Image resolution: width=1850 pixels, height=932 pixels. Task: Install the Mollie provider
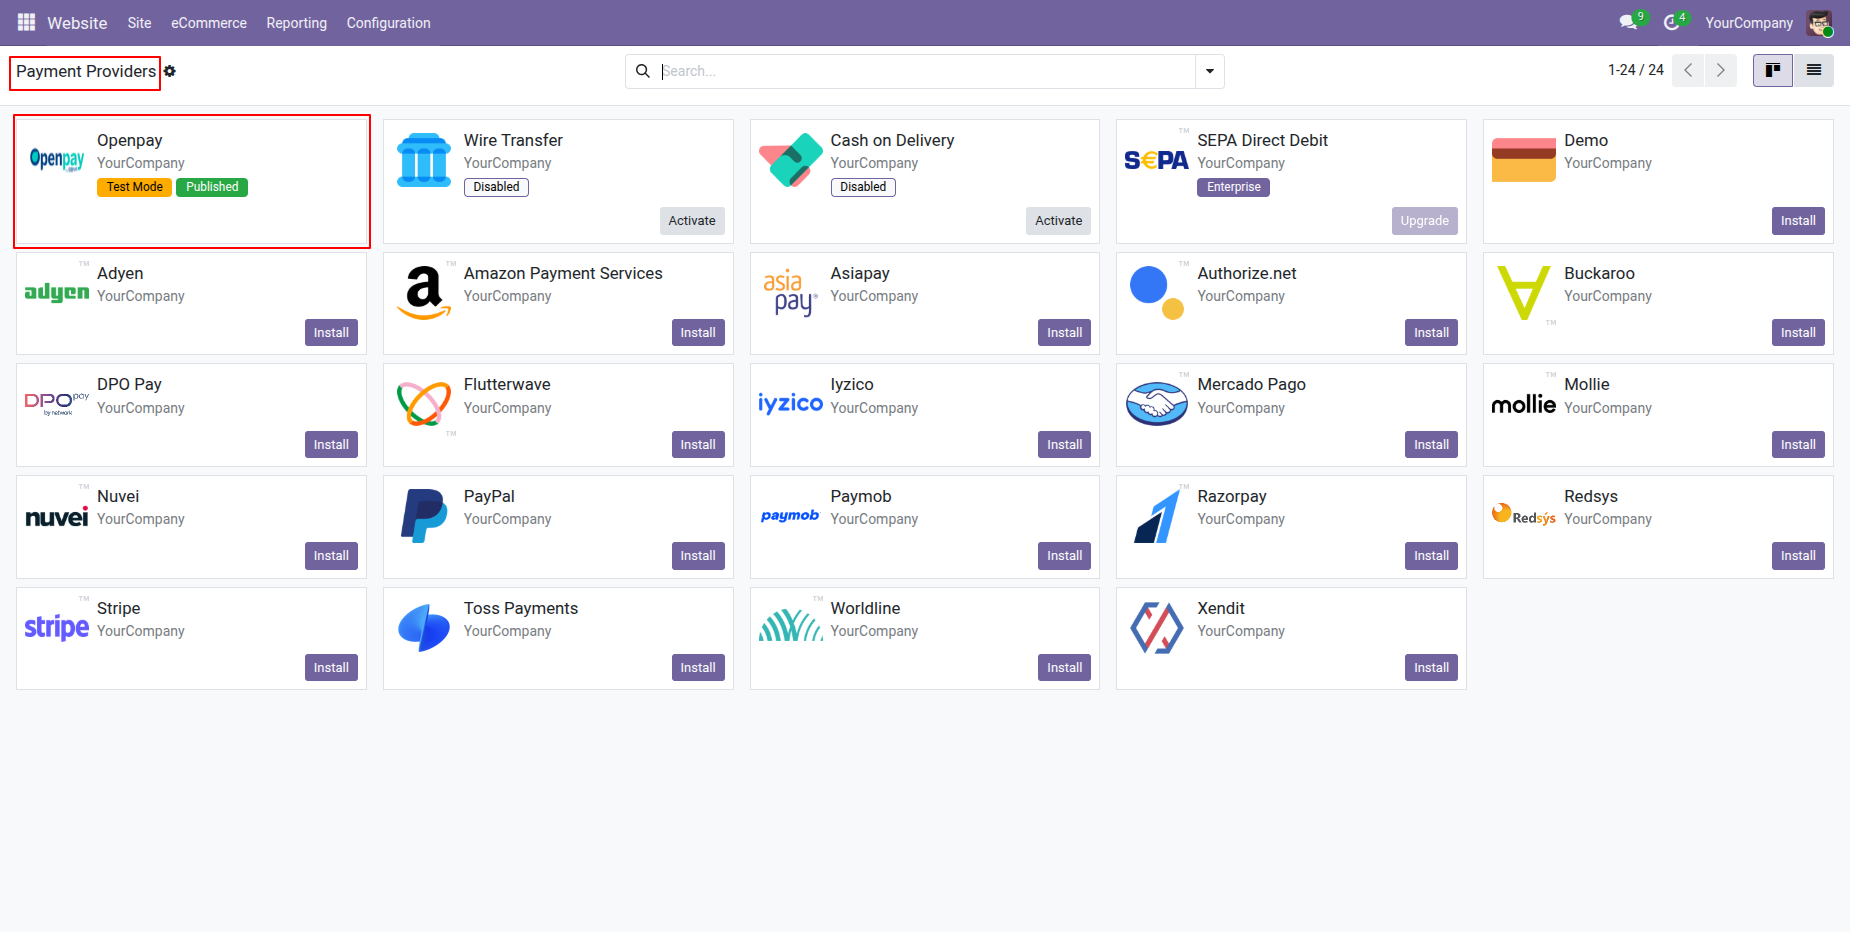(x=1798, y=445)
